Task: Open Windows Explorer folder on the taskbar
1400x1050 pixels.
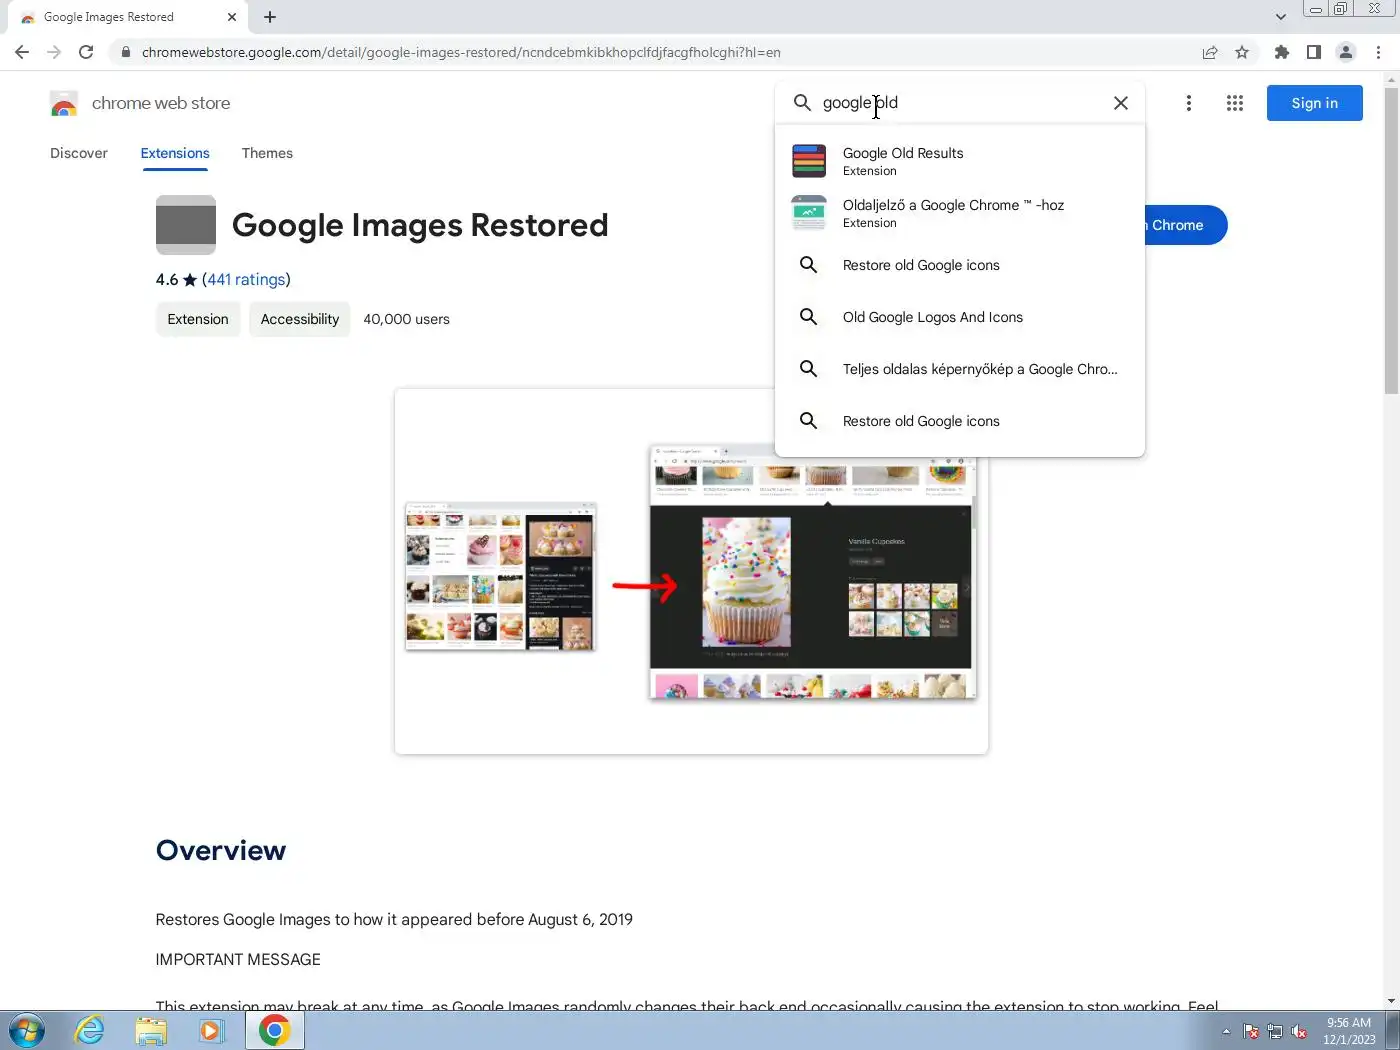Action: (x=151, y=1030)
